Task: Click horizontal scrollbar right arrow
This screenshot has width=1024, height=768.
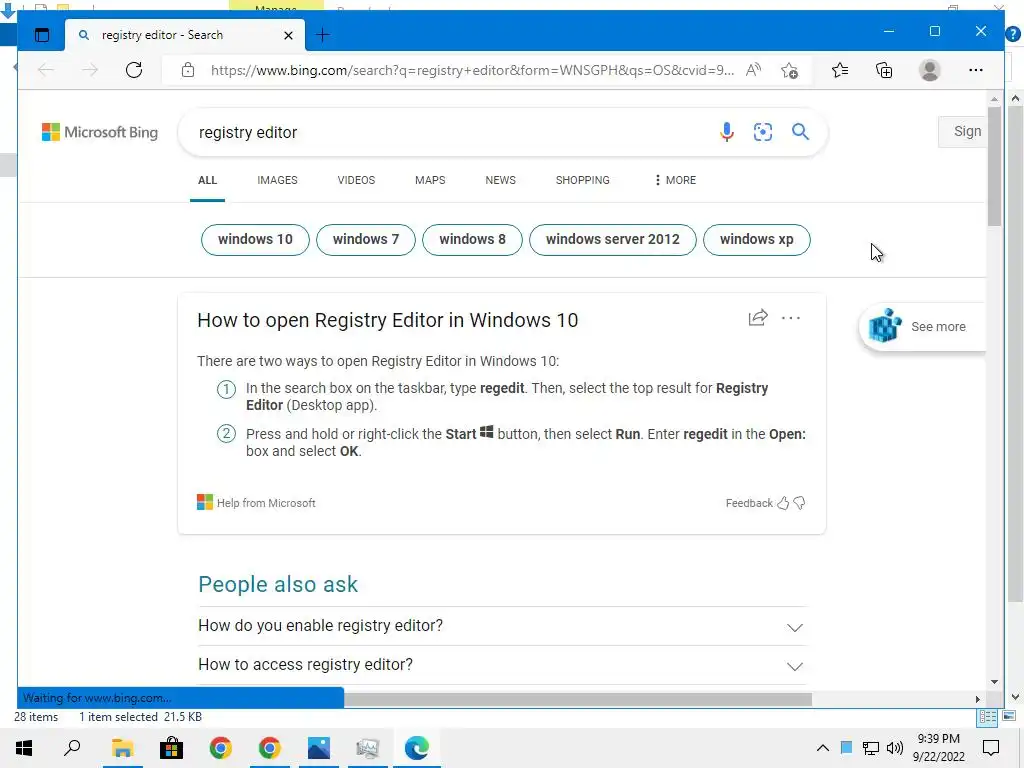Action: (978, 699)
